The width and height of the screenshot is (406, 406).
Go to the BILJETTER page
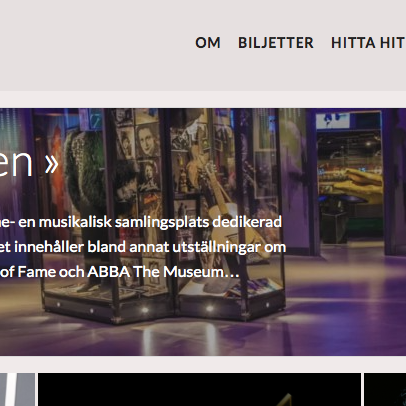tap(276, 43)
